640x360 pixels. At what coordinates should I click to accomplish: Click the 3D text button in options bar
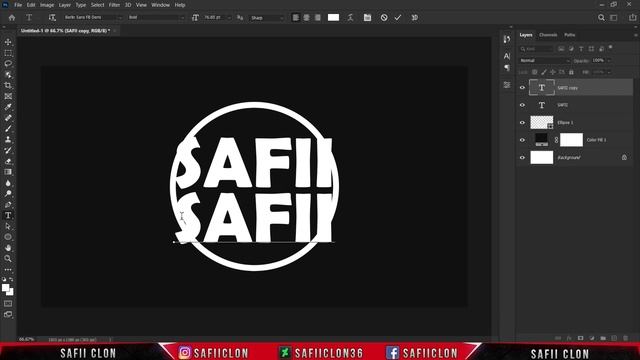[x=415, y=18]
